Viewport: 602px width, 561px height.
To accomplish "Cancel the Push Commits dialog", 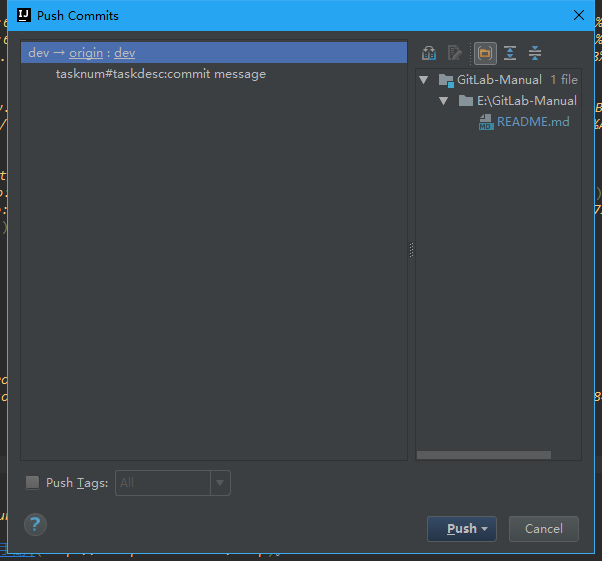I will pos(543,529).
